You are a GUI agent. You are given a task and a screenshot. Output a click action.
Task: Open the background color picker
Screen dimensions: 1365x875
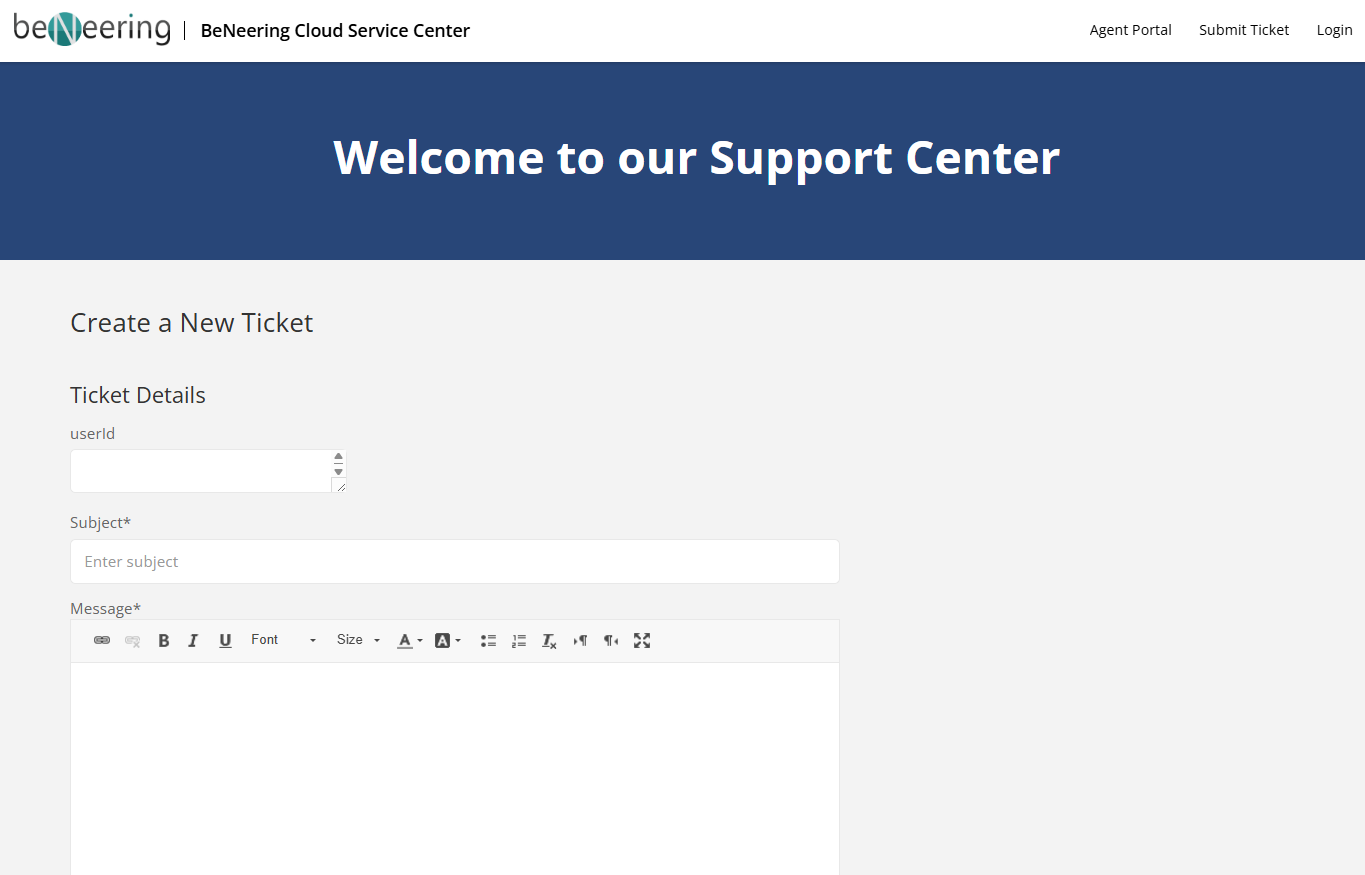(447, 641)
